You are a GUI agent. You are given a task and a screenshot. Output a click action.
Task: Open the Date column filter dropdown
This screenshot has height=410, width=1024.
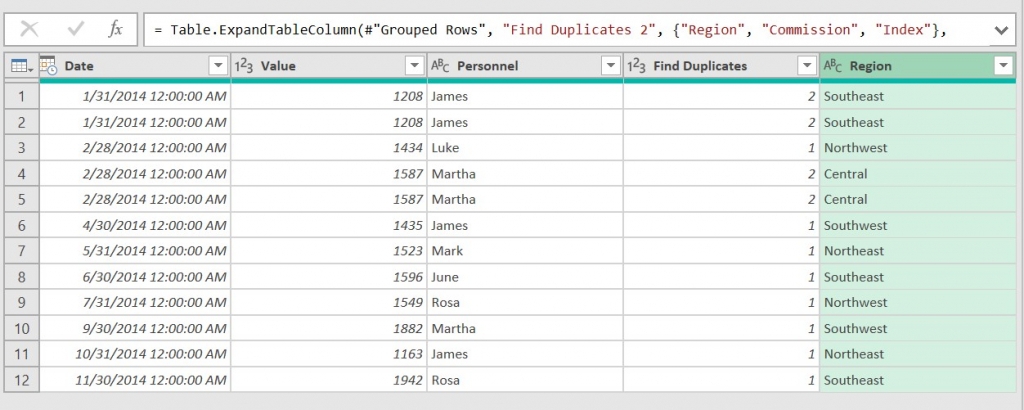tap(218, 66)
